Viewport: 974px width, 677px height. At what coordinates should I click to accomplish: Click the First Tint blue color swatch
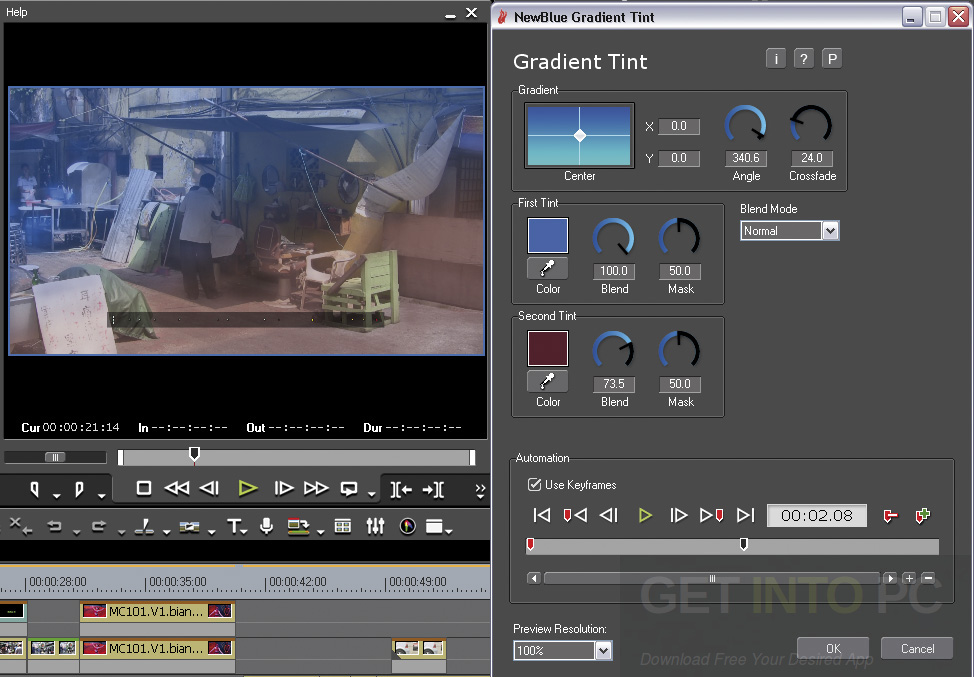click(548, 235)
